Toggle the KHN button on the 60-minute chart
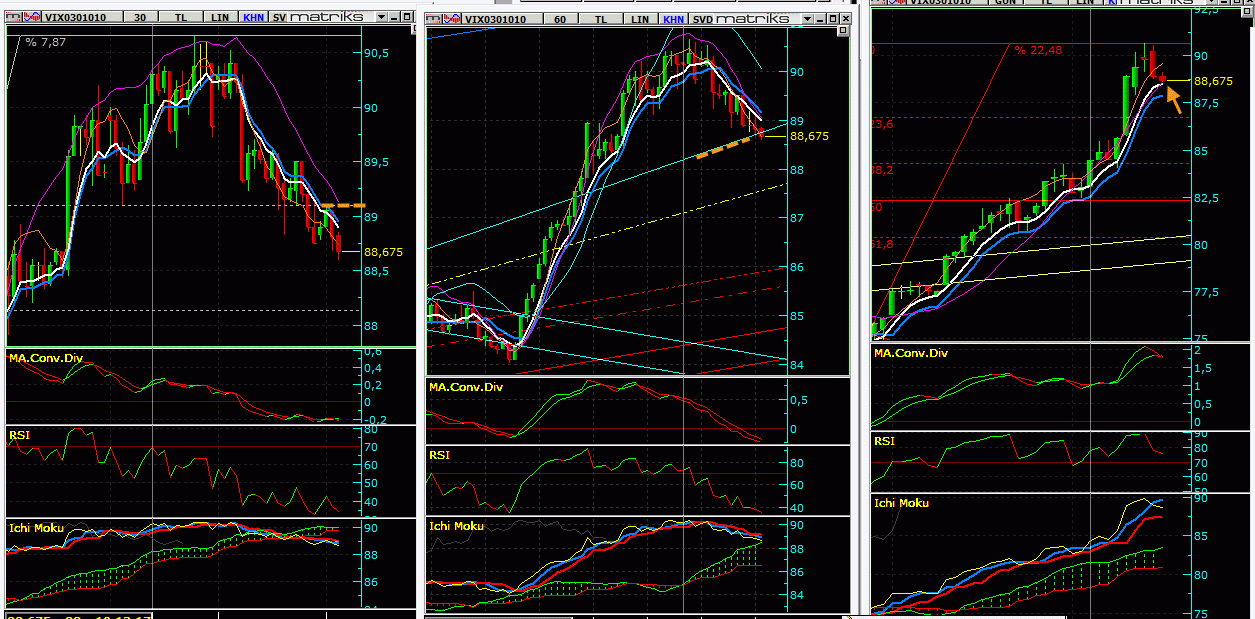This screenshot has height=619, width=1255. pos(674,19)
